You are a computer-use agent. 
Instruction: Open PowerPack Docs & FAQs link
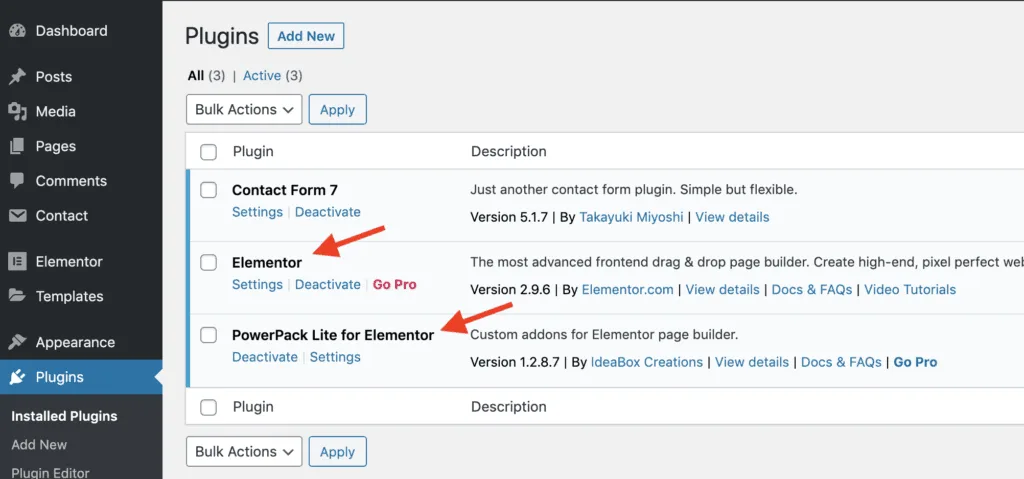coord(841,362)
